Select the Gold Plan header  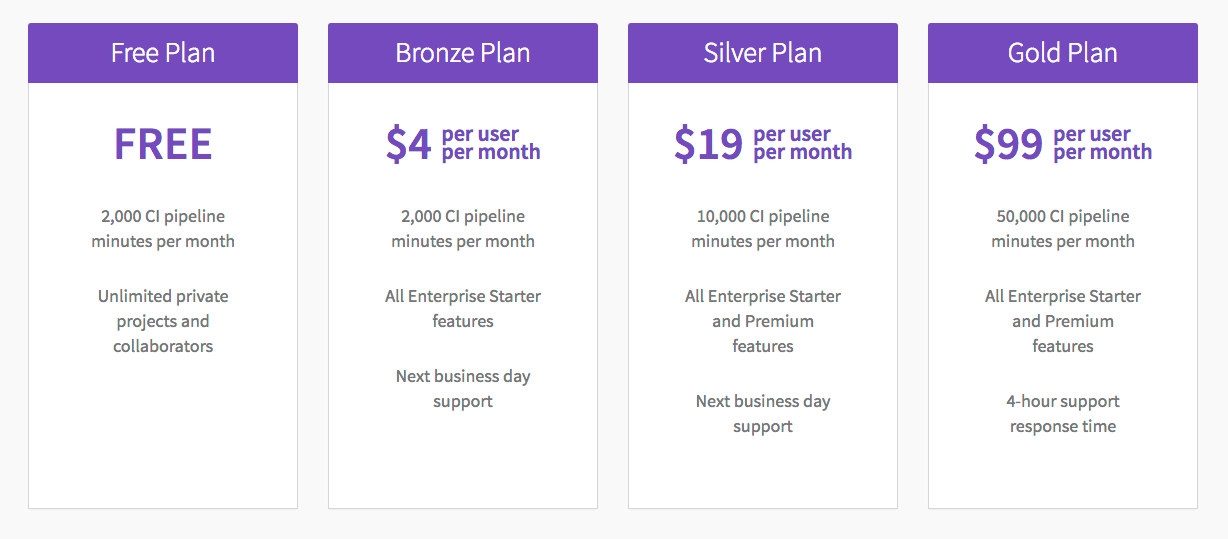tap(1063, 53)
